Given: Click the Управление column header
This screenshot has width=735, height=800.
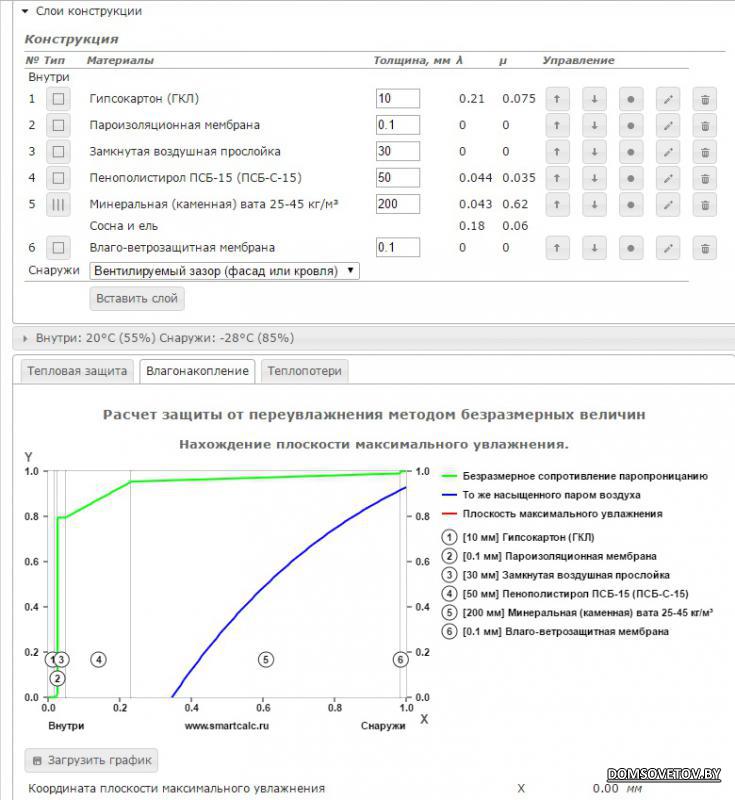Looking at the screenshot, I should click(578, 60).
